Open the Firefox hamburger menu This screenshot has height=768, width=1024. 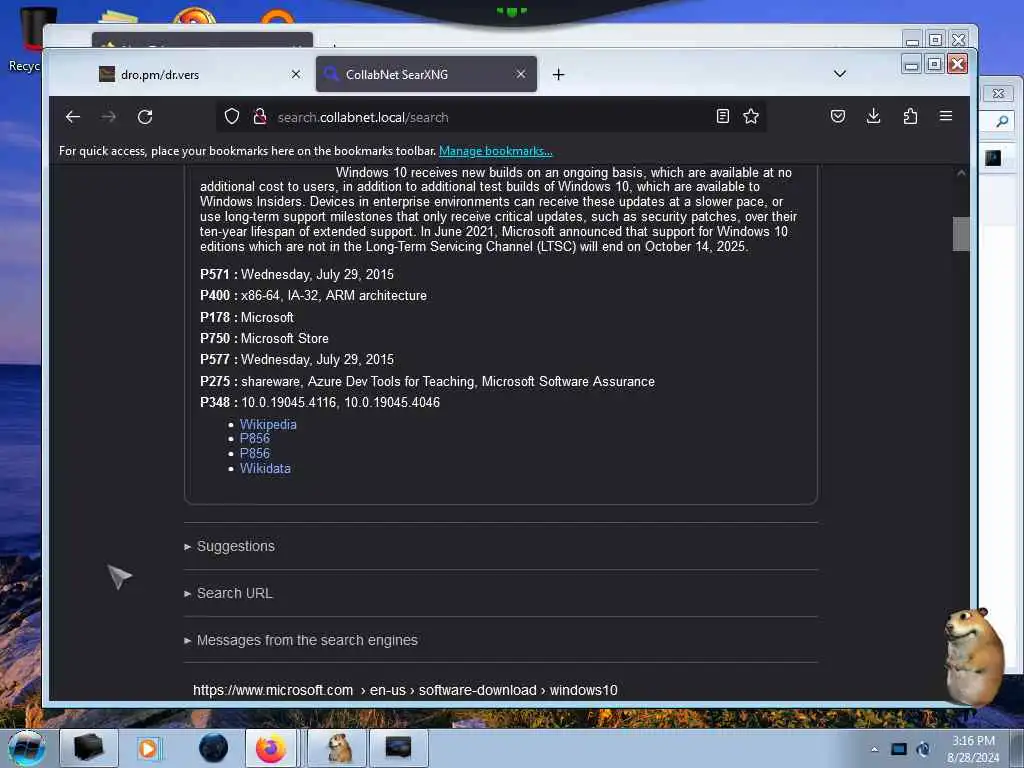946,117
